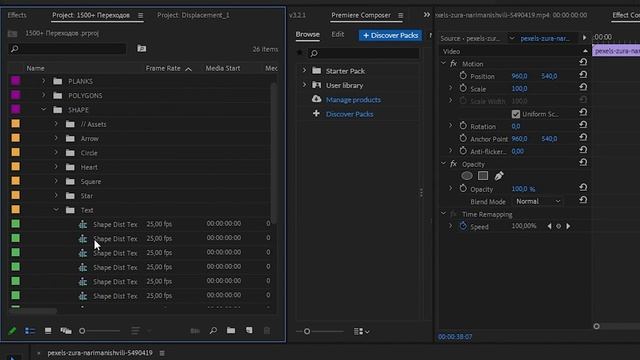
Task: Open Source clip dropdown arrow
Action: (x=511, y=38)
